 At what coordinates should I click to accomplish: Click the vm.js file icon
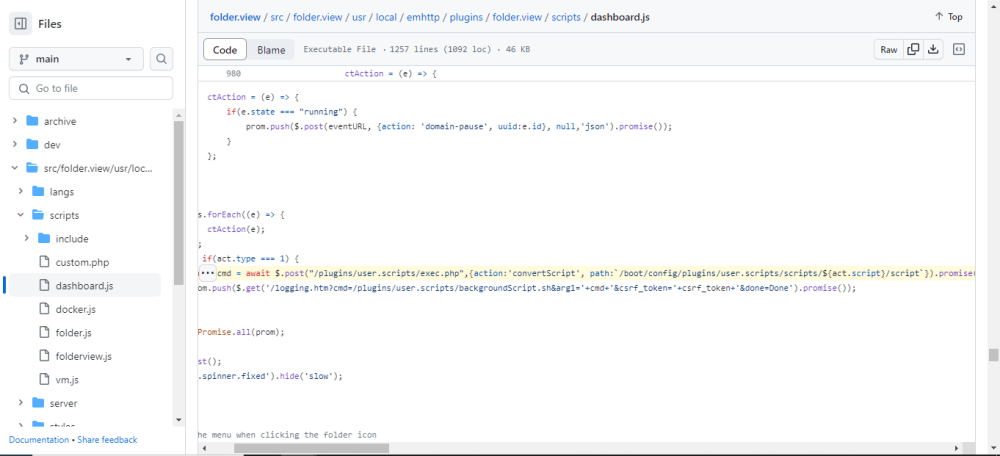(x=44, y=379)
